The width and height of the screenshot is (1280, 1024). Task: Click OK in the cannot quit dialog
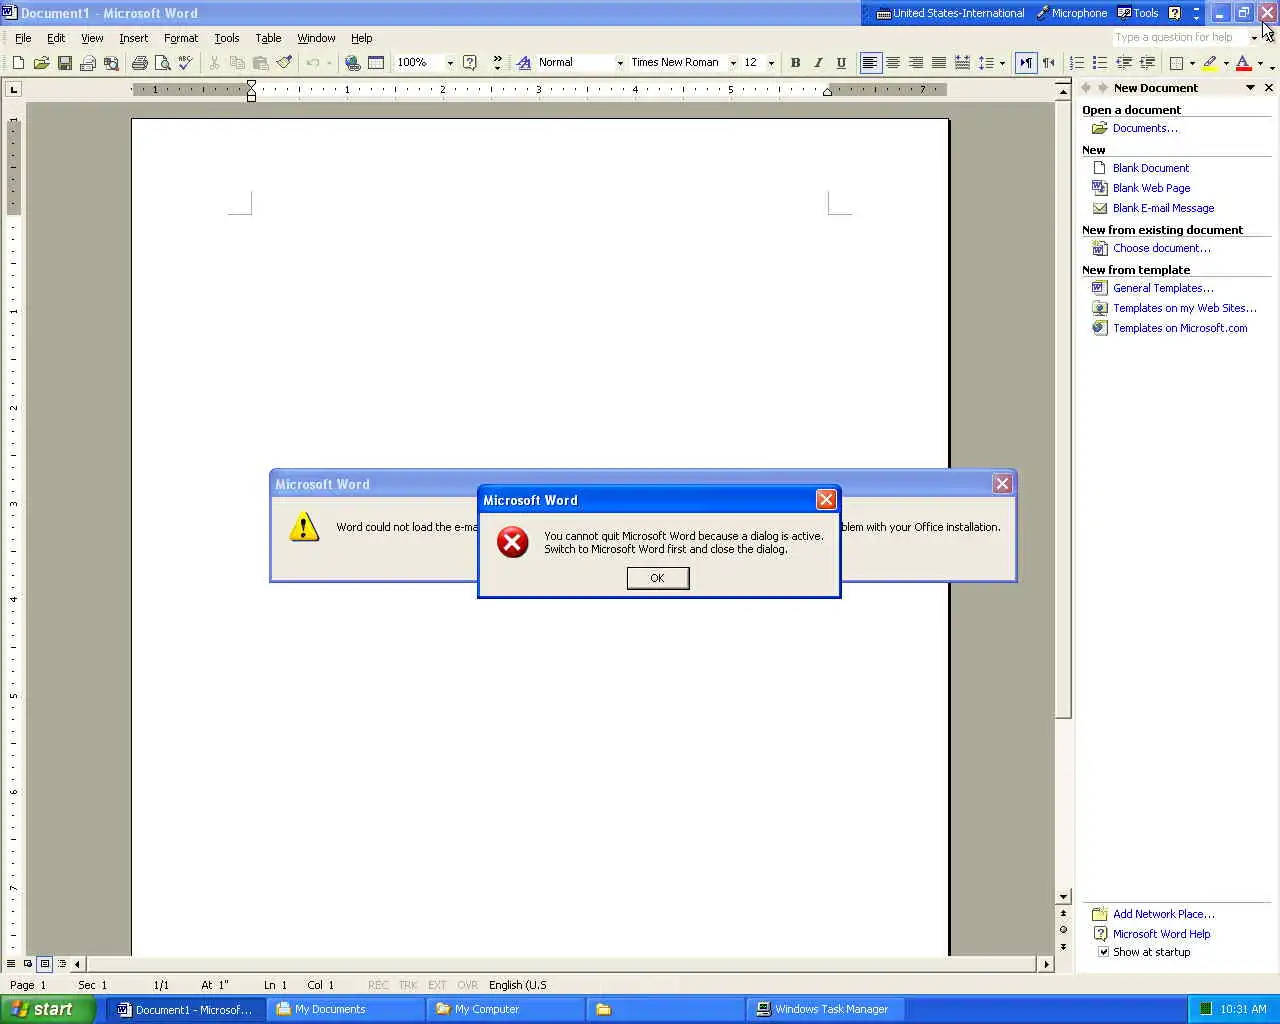658,578
